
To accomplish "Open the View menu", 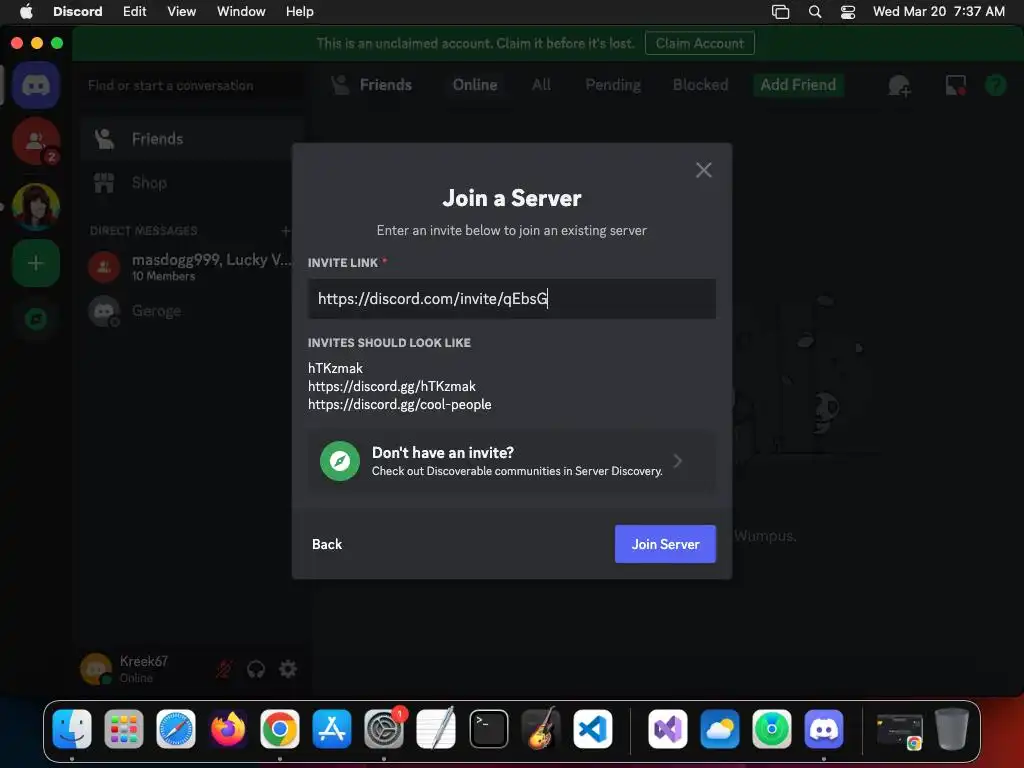I will pyautogui.click(x=181, y=11).
